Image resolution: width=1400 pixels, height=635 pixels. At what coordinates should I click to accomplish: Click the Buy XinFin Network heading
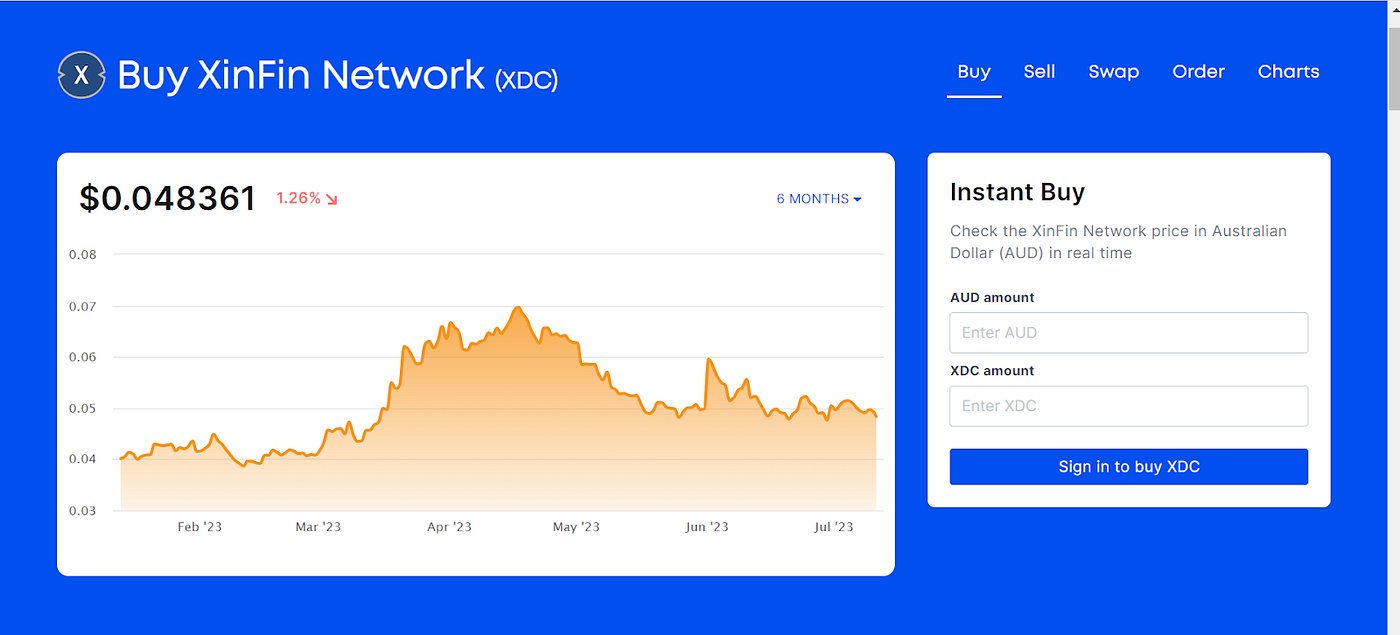tap(300, 75)
